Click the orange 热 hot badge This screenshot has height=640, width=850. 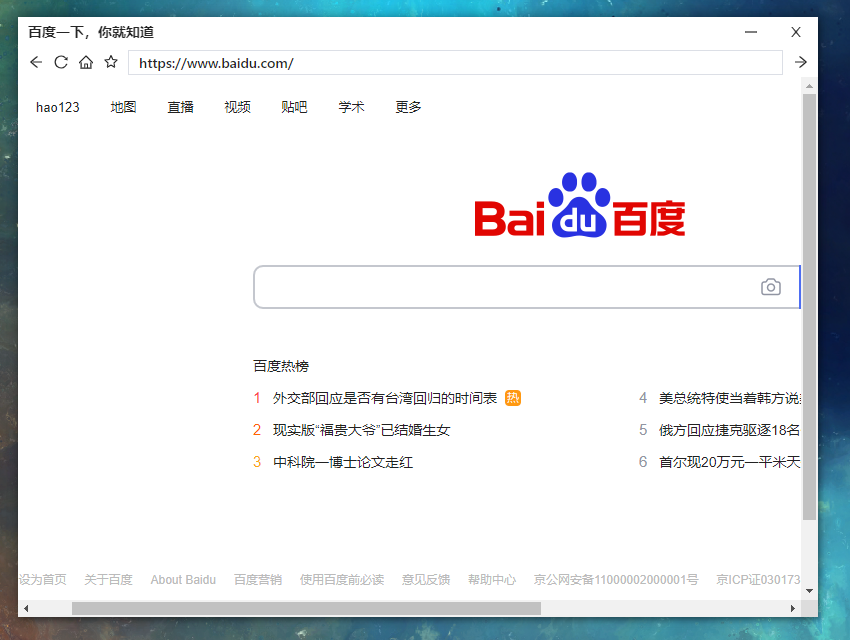(513, 398)
